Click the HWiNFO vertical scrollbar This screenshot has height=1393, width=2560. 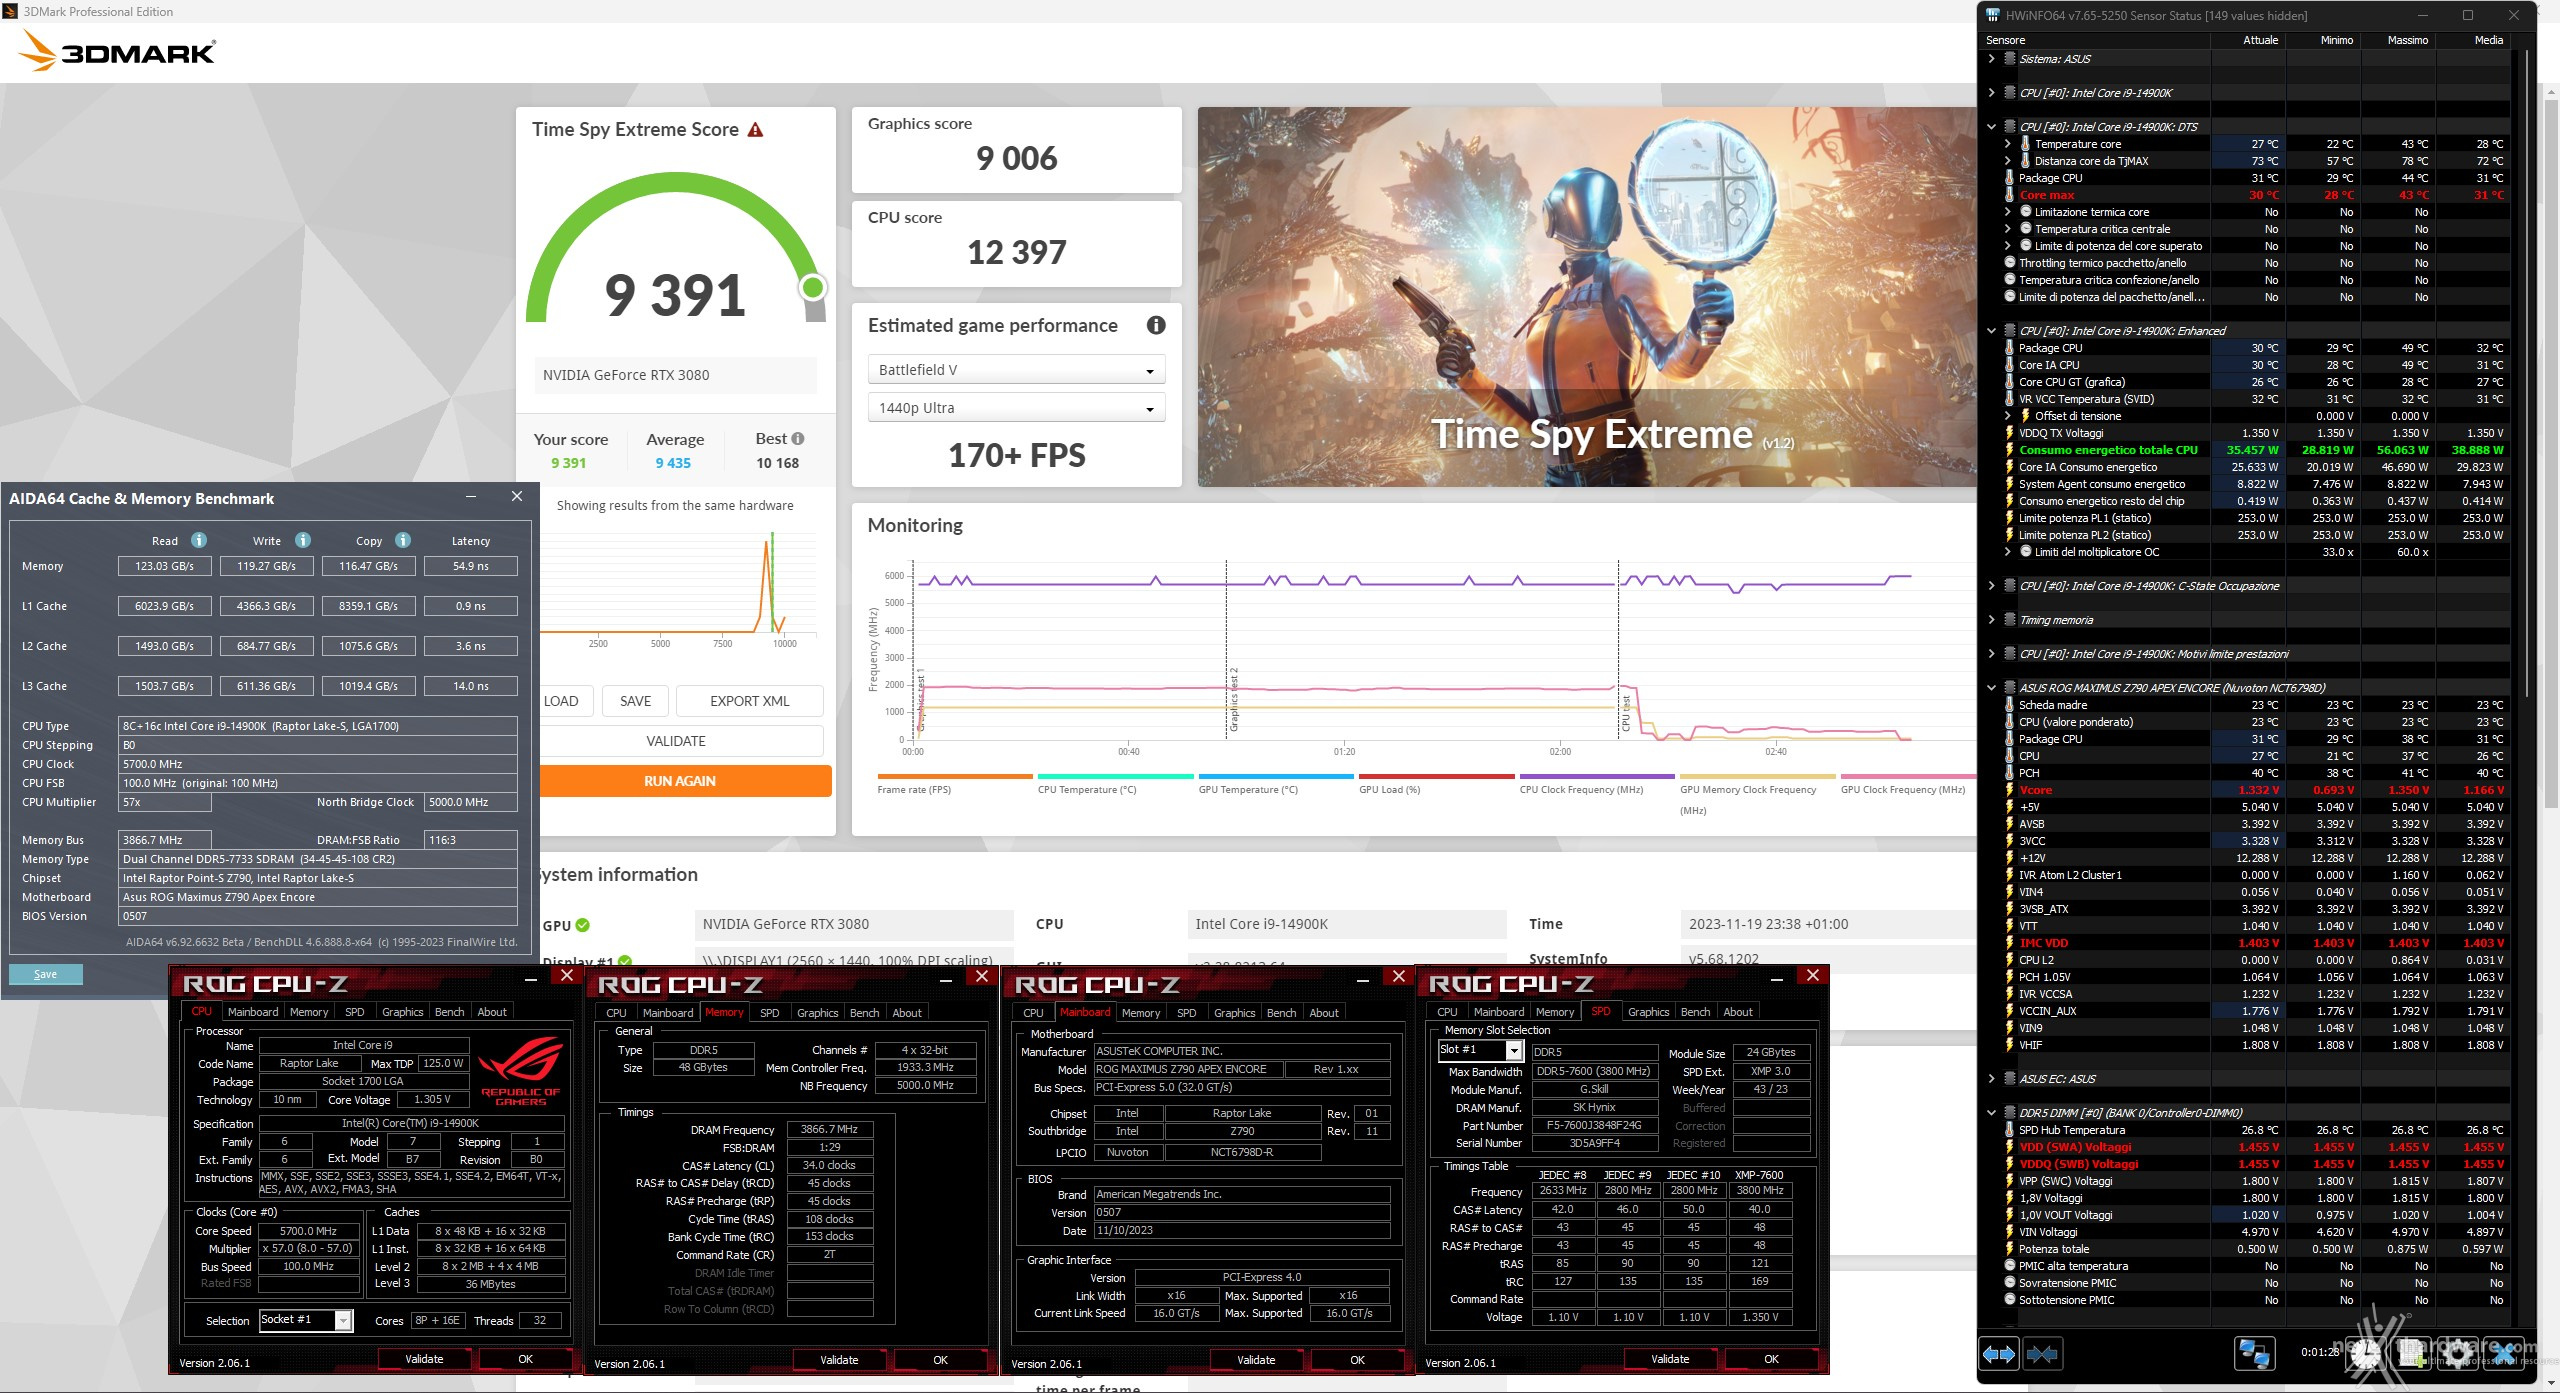tap(2528, 375)
